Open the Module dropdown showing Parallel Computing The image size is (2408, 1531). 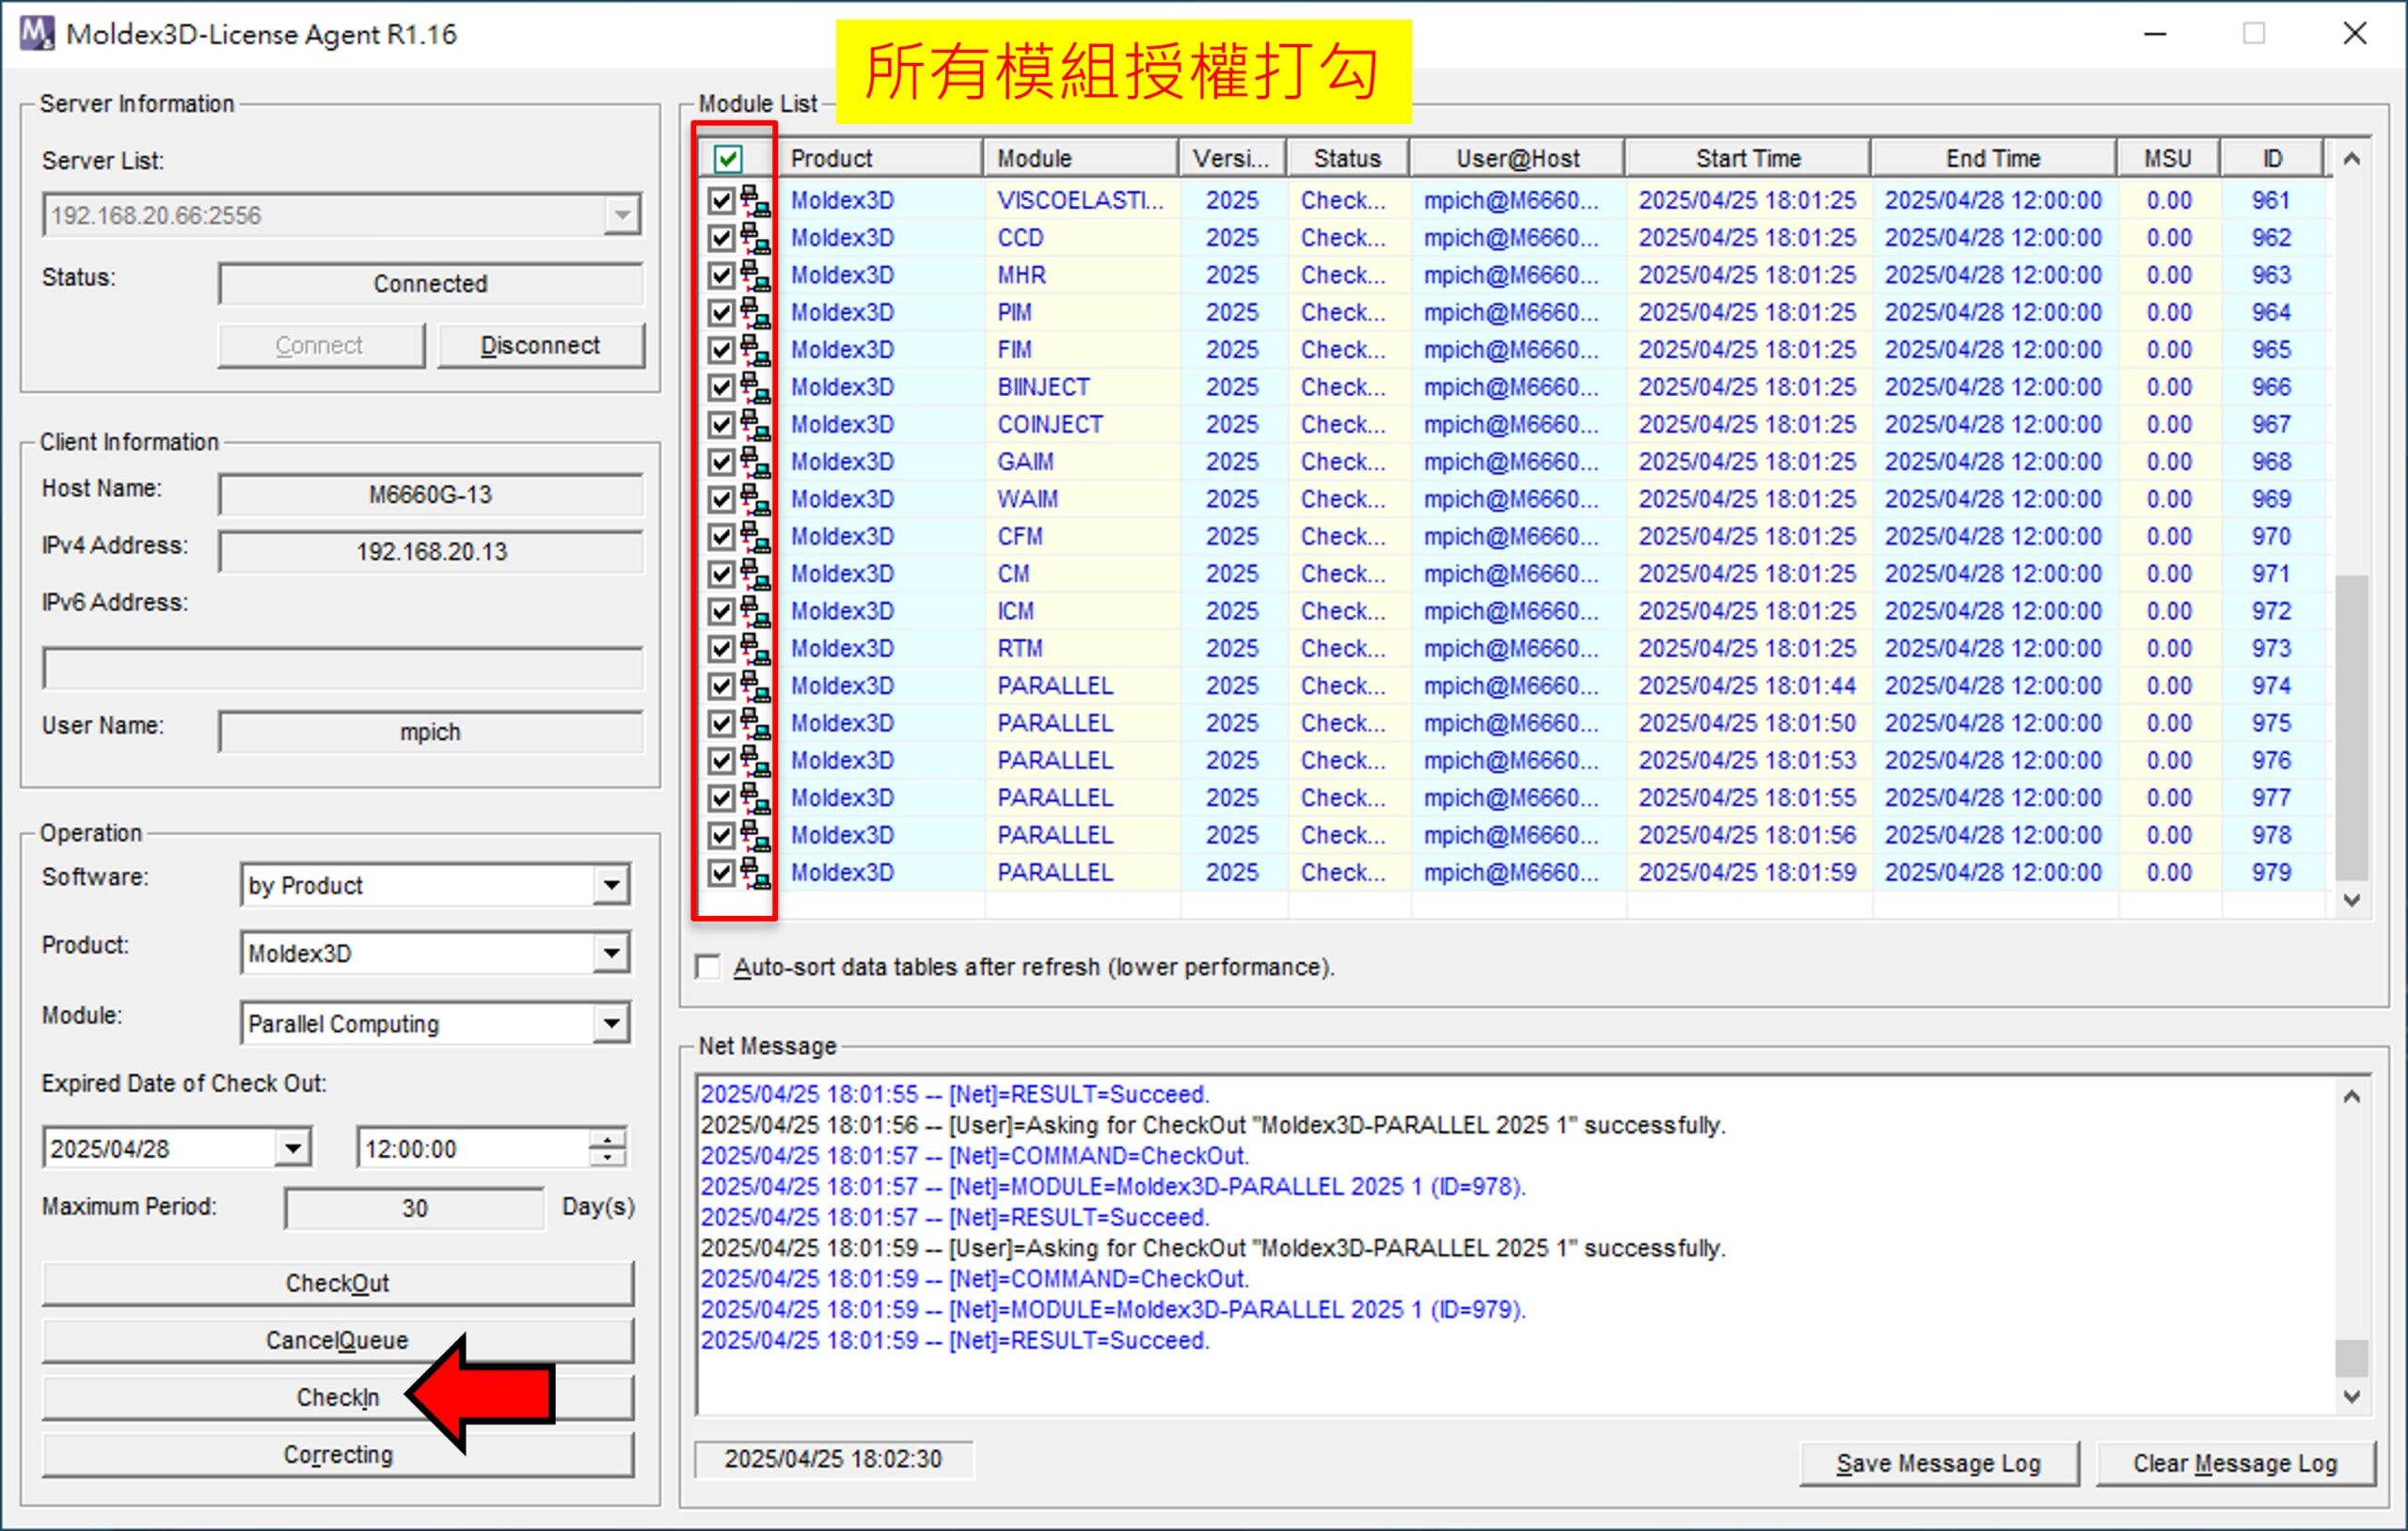610,1023
